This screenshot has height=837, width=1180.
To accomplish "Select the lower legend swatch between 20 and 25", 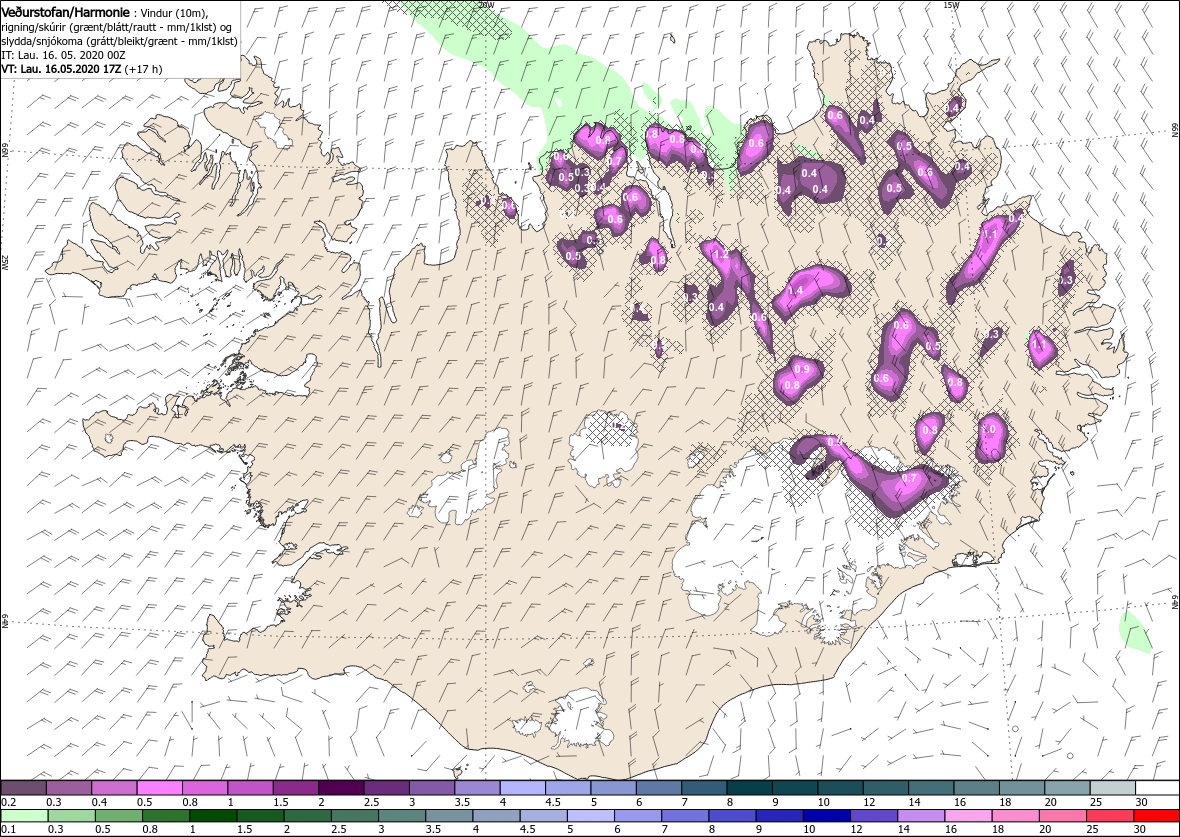I will (1063, 816).
